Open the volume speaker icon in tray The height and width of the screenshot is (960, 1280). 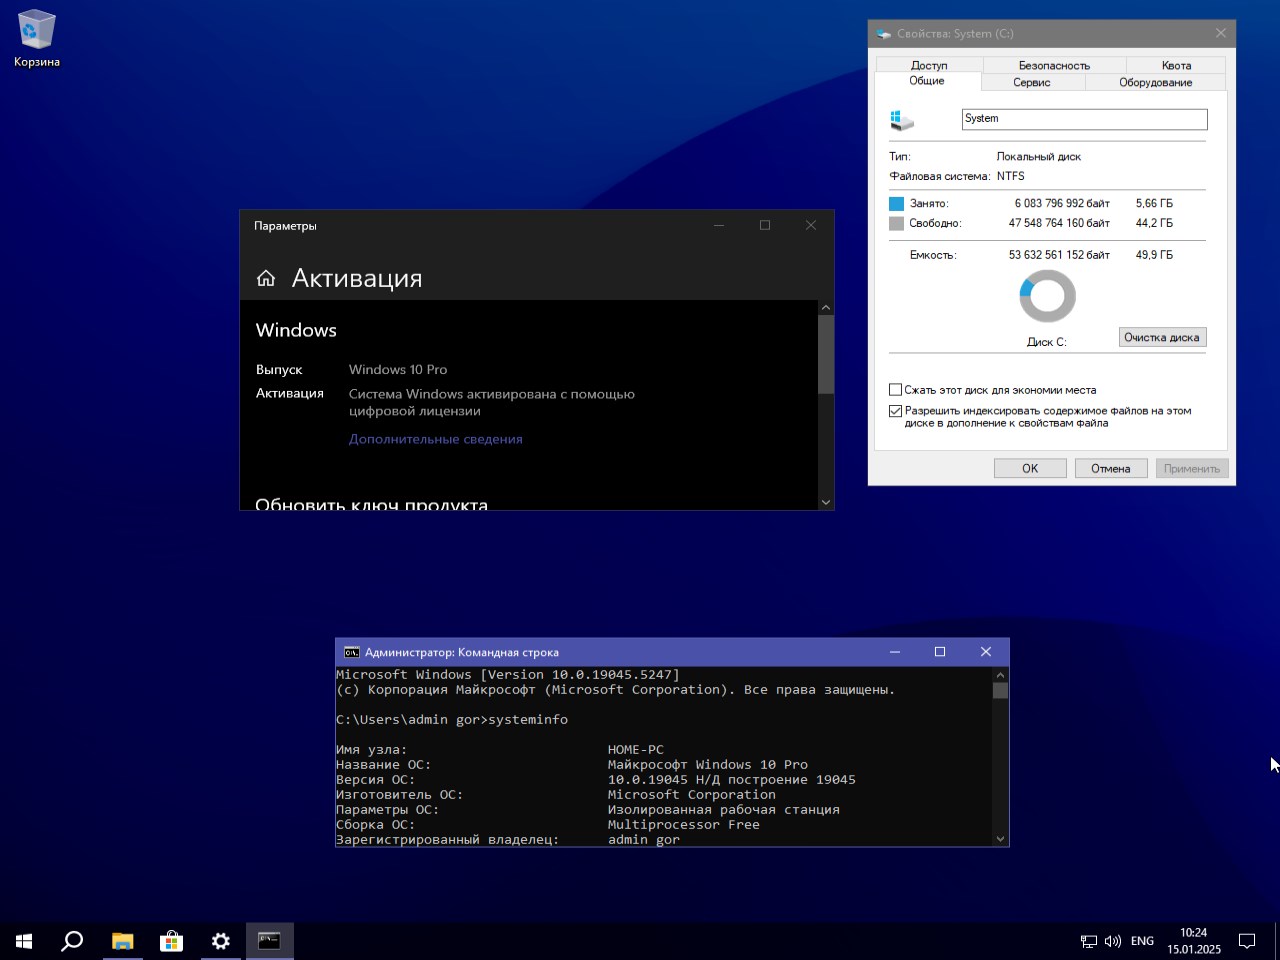[1113, 941]
